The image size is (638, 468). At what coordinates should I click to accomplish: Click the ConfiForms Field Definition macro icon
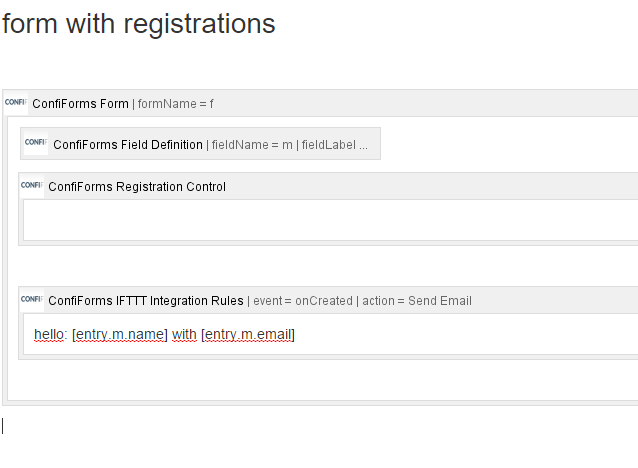click(x=36, y=143)
